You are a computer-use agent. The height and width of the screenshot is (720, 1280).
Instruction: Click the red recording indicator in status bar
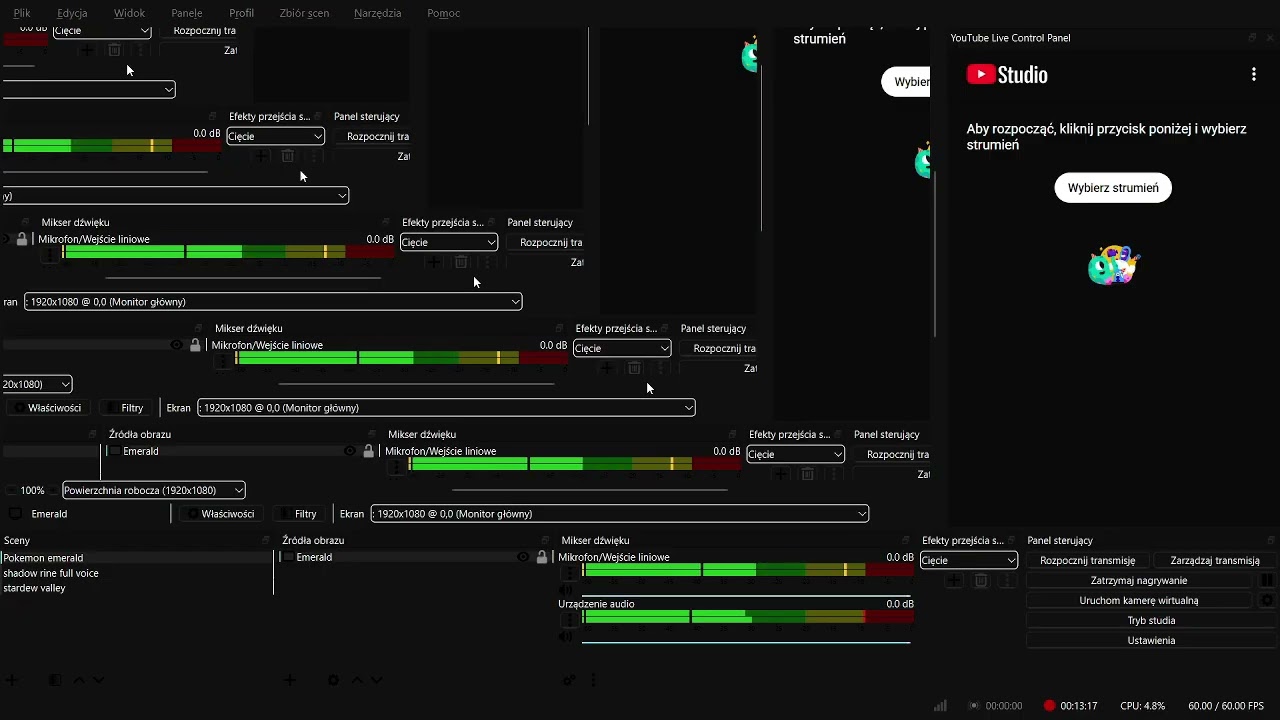pyautogui.click(x=1049, y=705)
